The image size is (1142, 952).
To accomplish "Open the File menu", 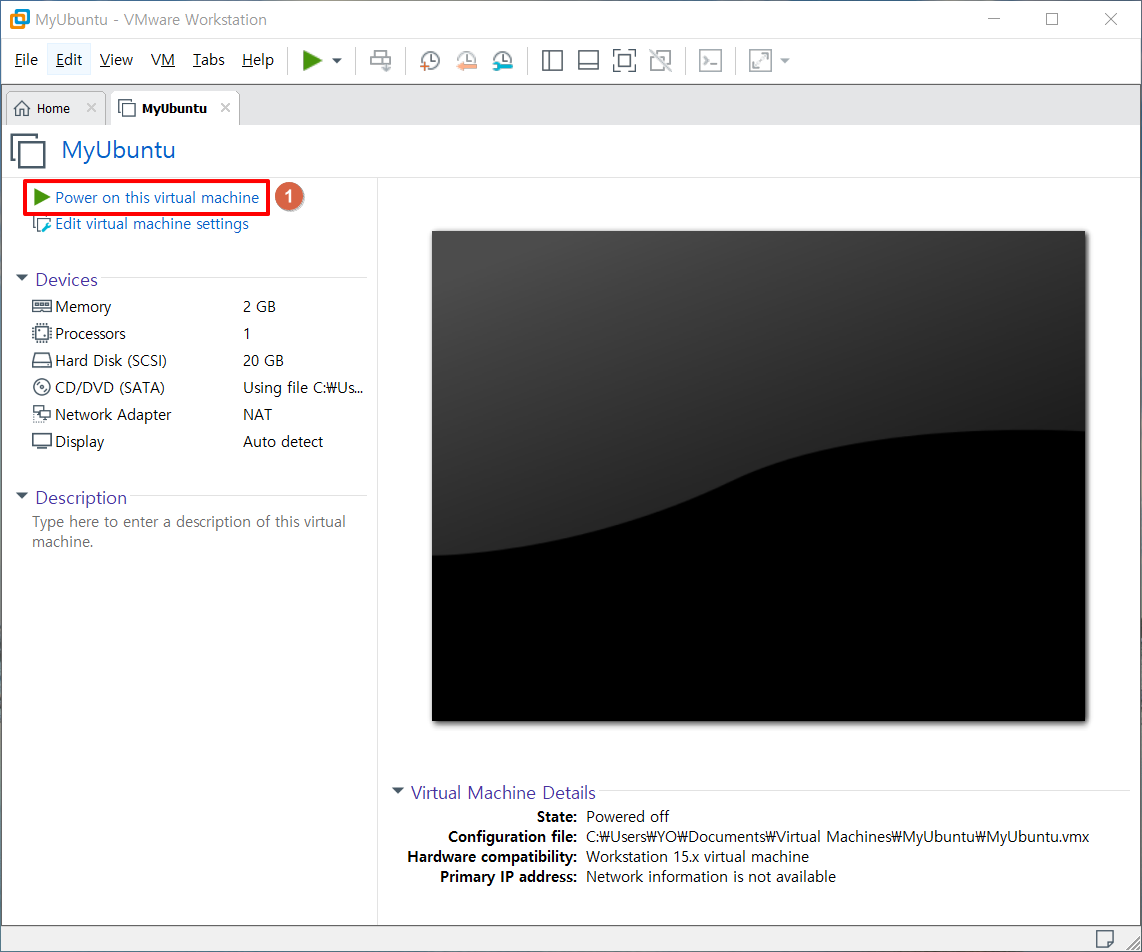I will pos(26,60).
